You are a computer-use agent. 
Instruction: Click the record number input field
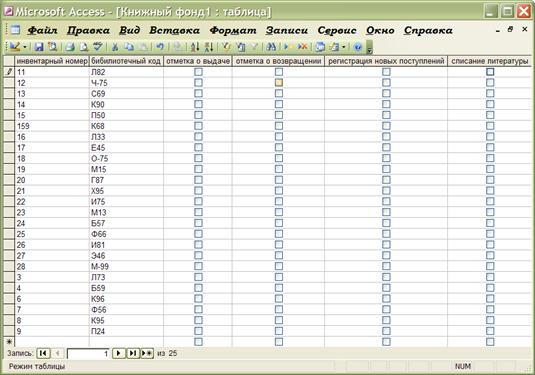coord(88,354)
